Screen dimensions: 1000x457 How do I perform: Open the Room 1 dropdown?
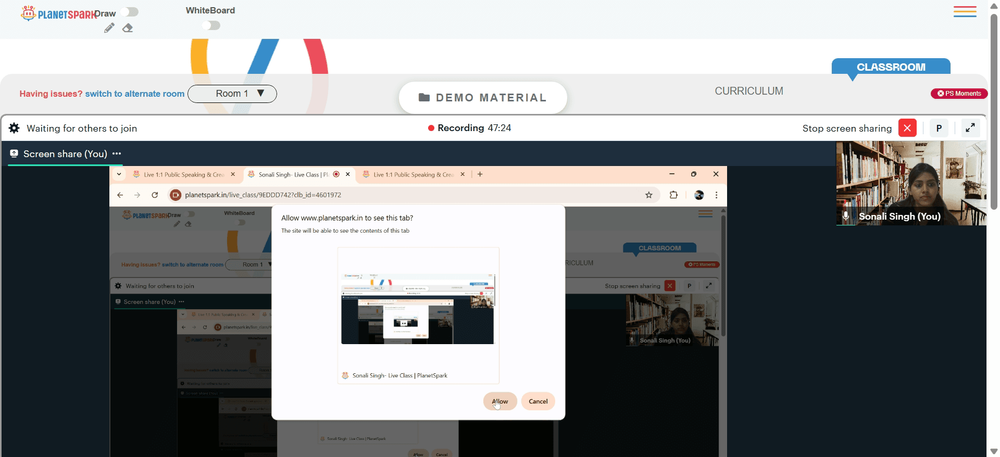tap(232, 94)
